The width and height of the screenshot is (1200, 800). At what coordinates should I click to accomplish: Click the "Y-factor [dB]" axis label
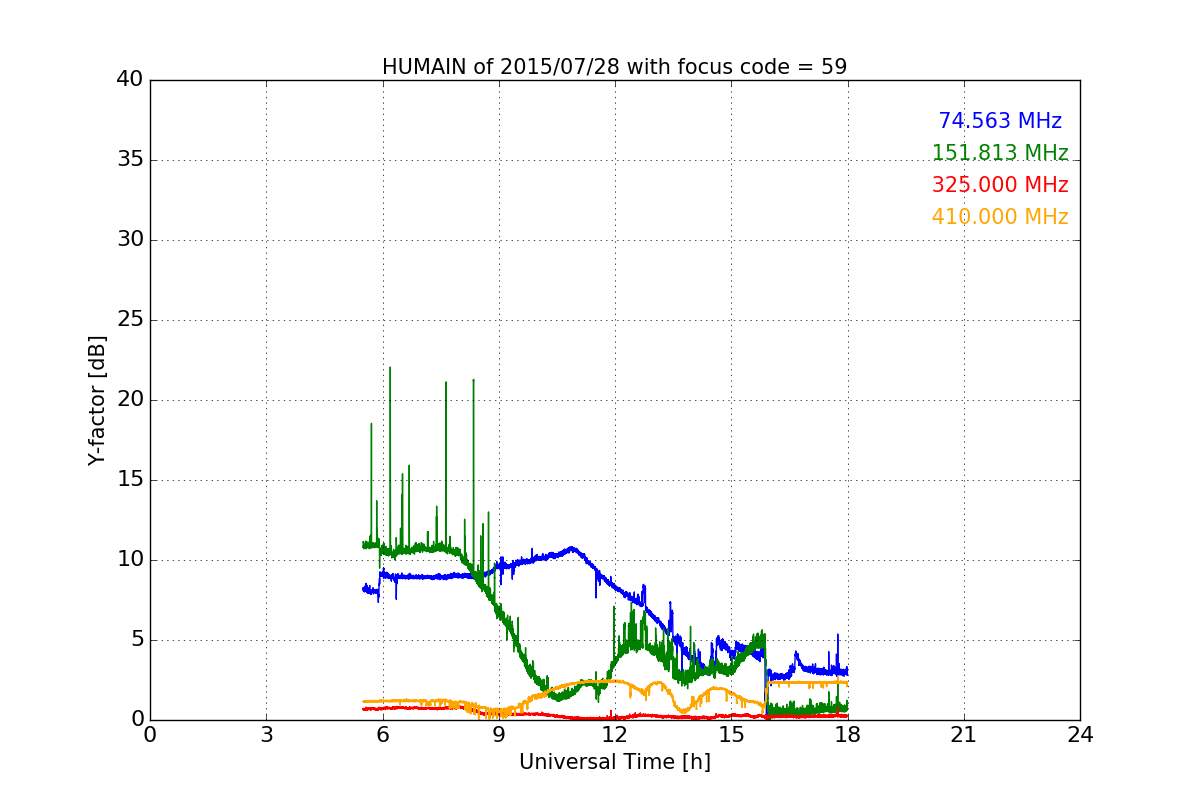click(97, 400)
